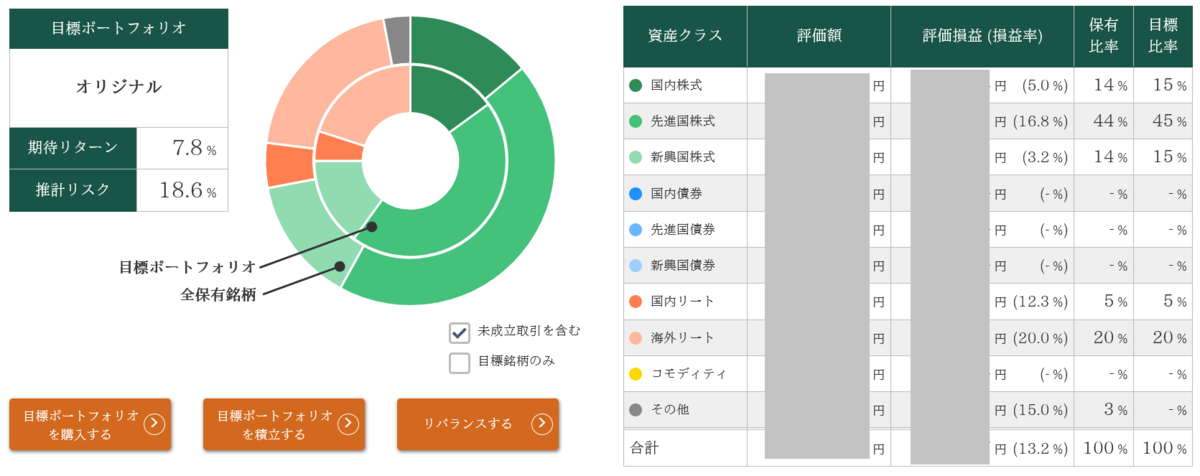The image size is (1200, 476).
Task: Select the 資産クラス column header
Action: pyautogui.click(x=685, y=35)
